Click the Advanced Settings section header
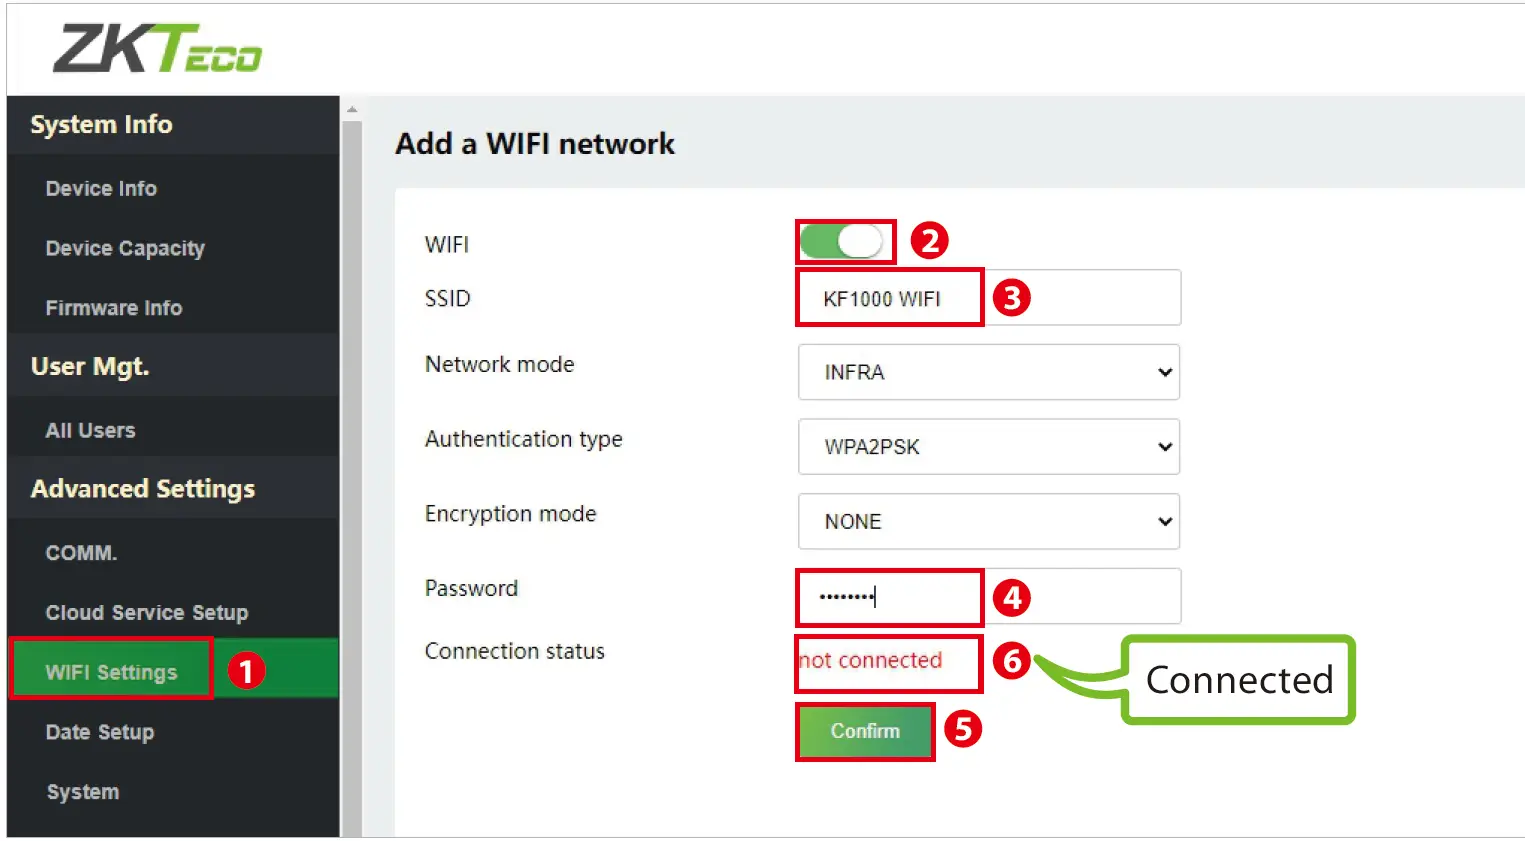The width and height of the screenshot is (1525, 841). 143,489
